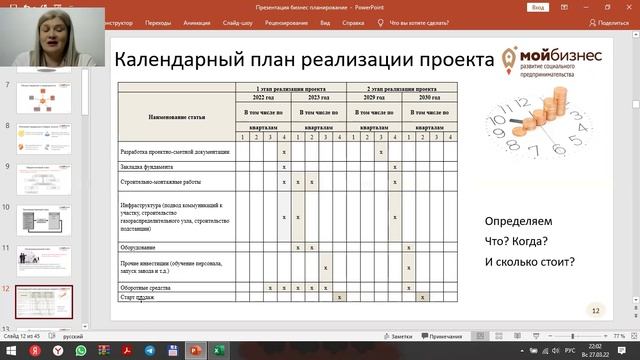Show hidden system tray icons
Image resolution: width=640 pixels, height=360 pixels.
coord(522,351)
